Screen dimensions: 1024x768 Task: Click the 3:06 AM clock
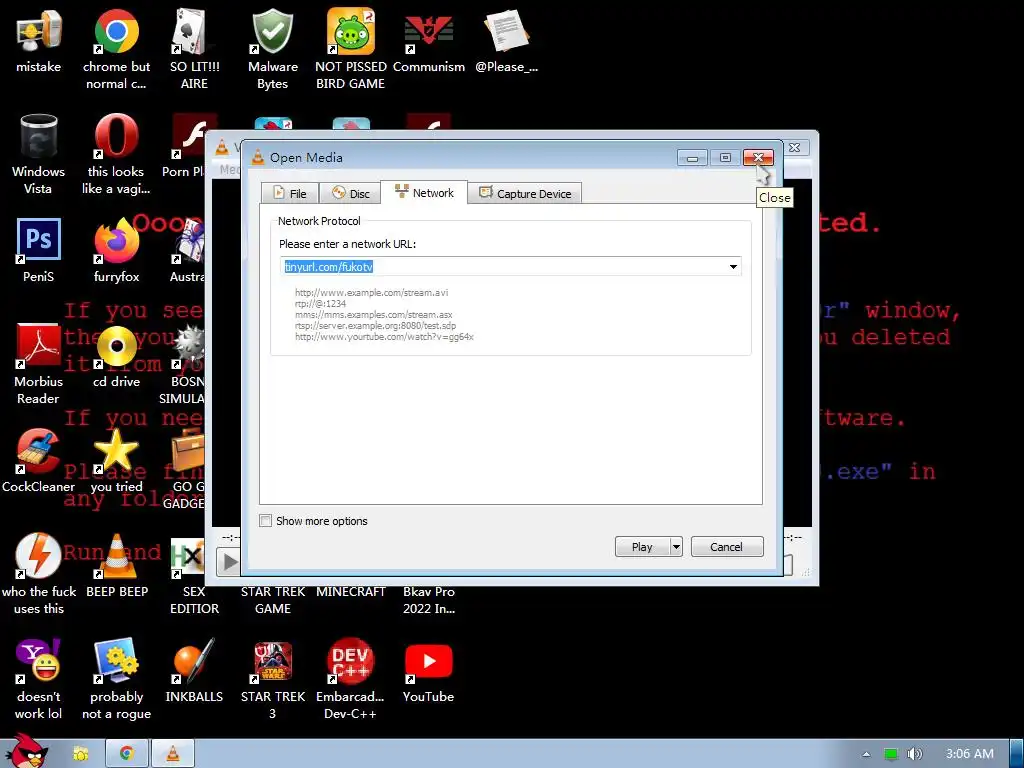point(970,754)
